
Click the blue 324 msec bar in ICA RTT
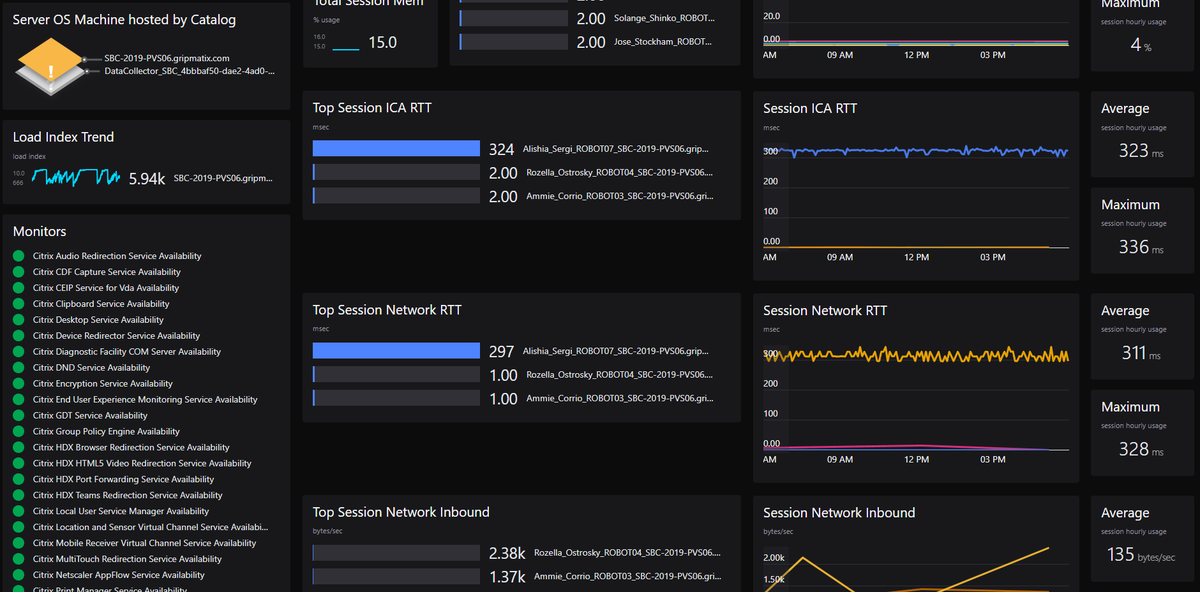pos(396,149)
